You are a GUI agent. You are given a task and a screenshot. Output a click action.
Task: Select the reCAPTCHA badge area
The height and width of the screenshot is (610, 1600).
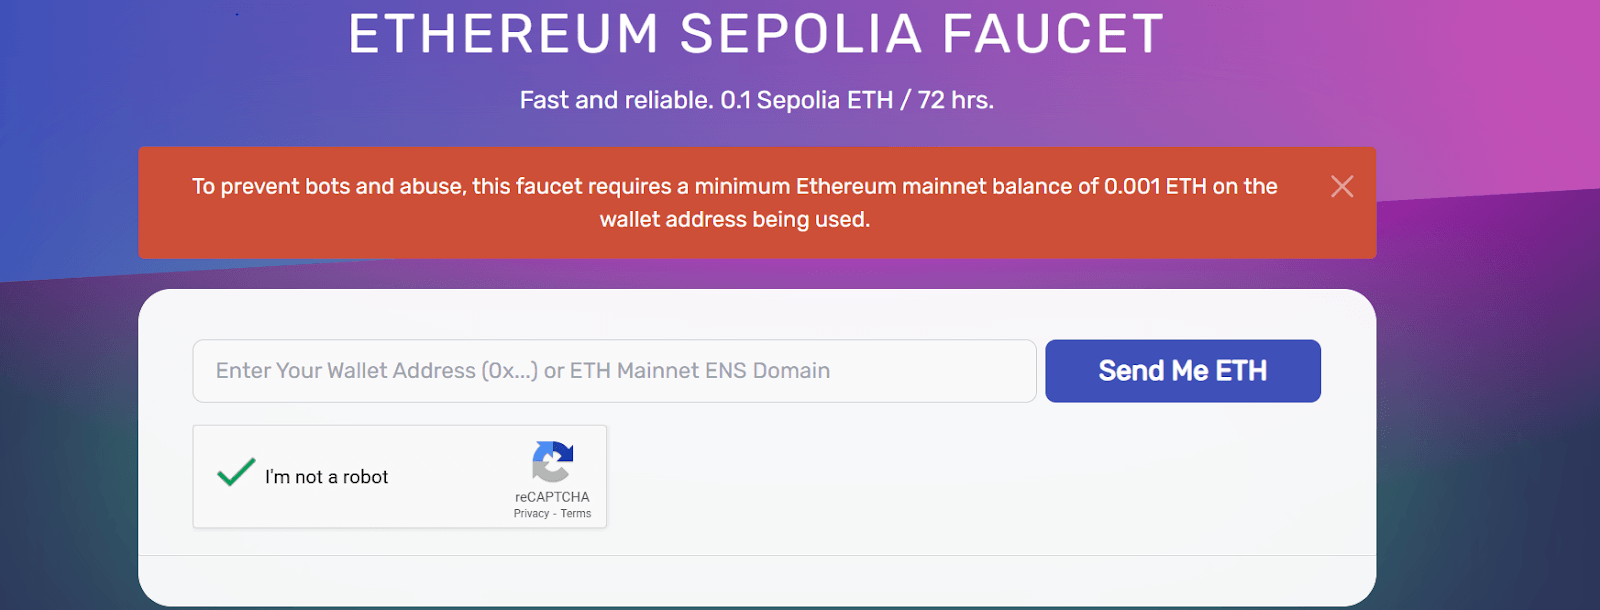(x=552, y=478)
